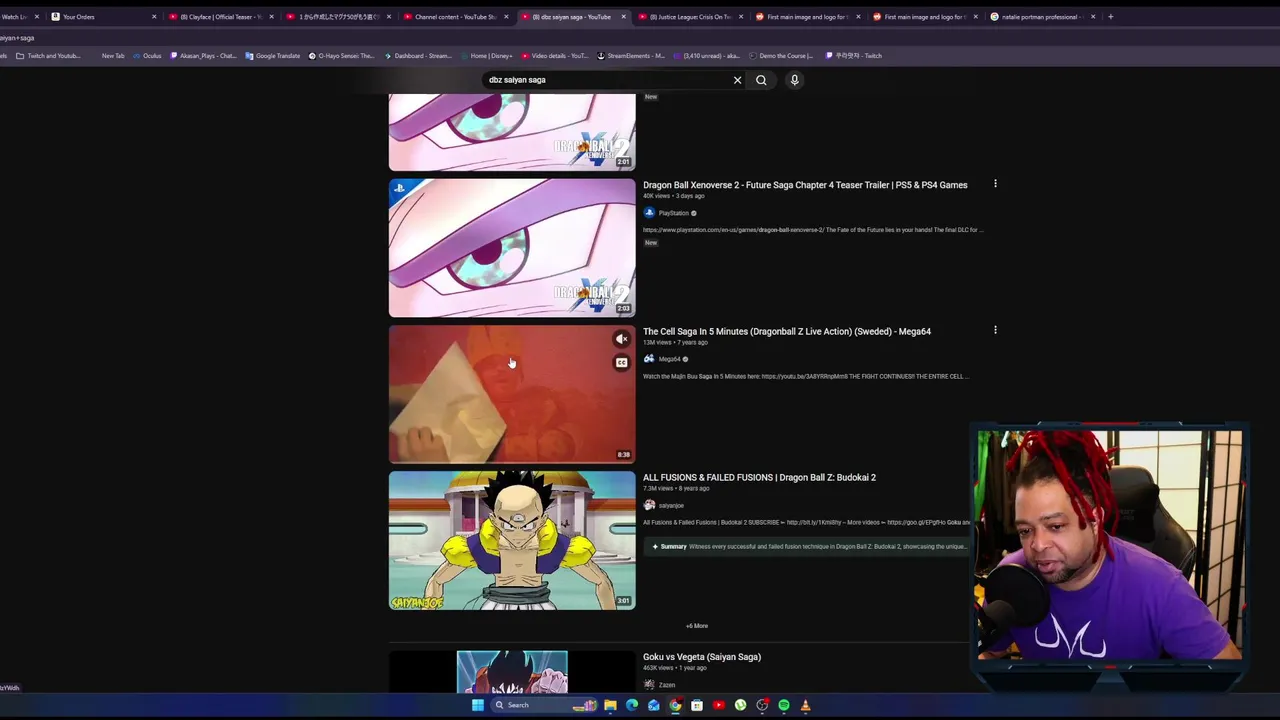The height and width of the screenshot is (720, 1280).
Task: Open the StreamElements bookmark
Action: click(631, 56)
